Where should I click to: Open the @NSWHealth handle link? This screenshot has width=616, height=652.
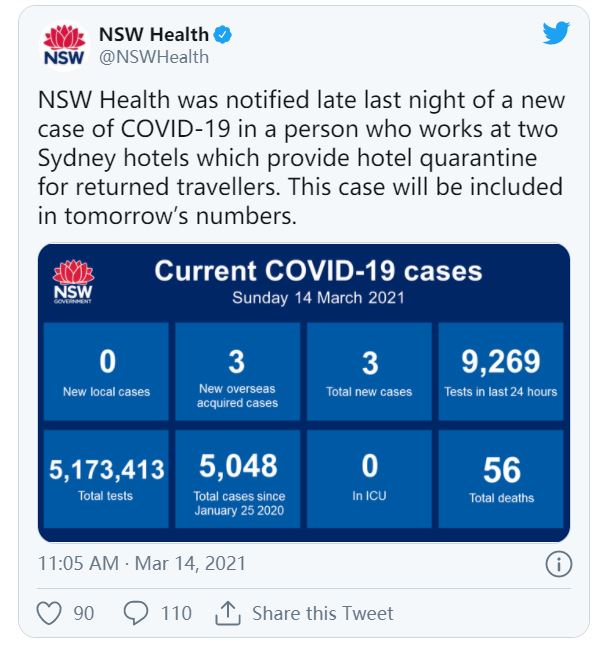tap(154, 57)
